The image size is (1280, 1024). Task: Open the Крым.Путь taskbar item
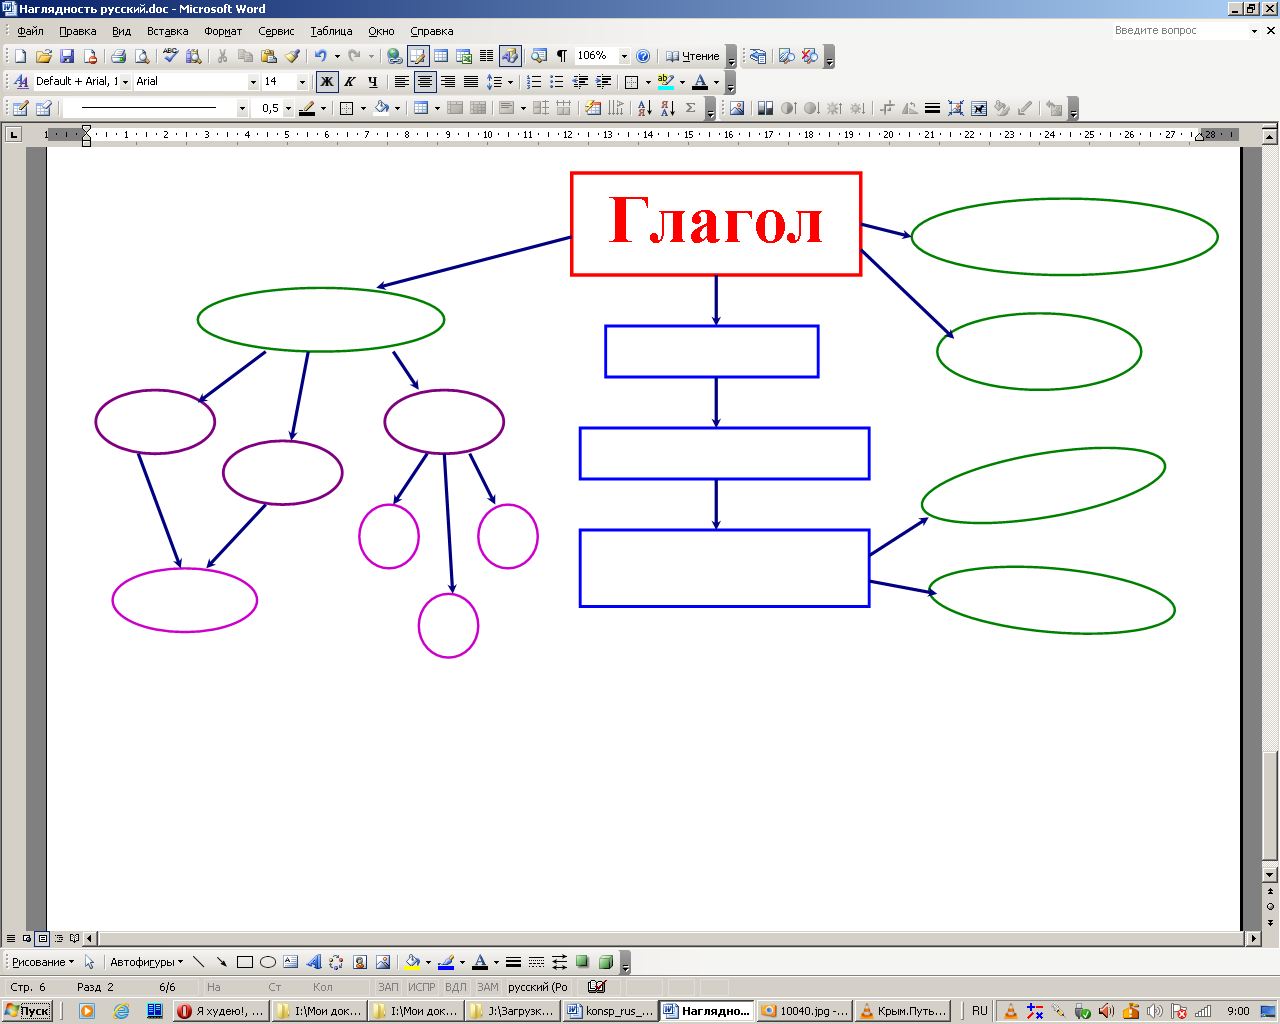[903, 1011]
